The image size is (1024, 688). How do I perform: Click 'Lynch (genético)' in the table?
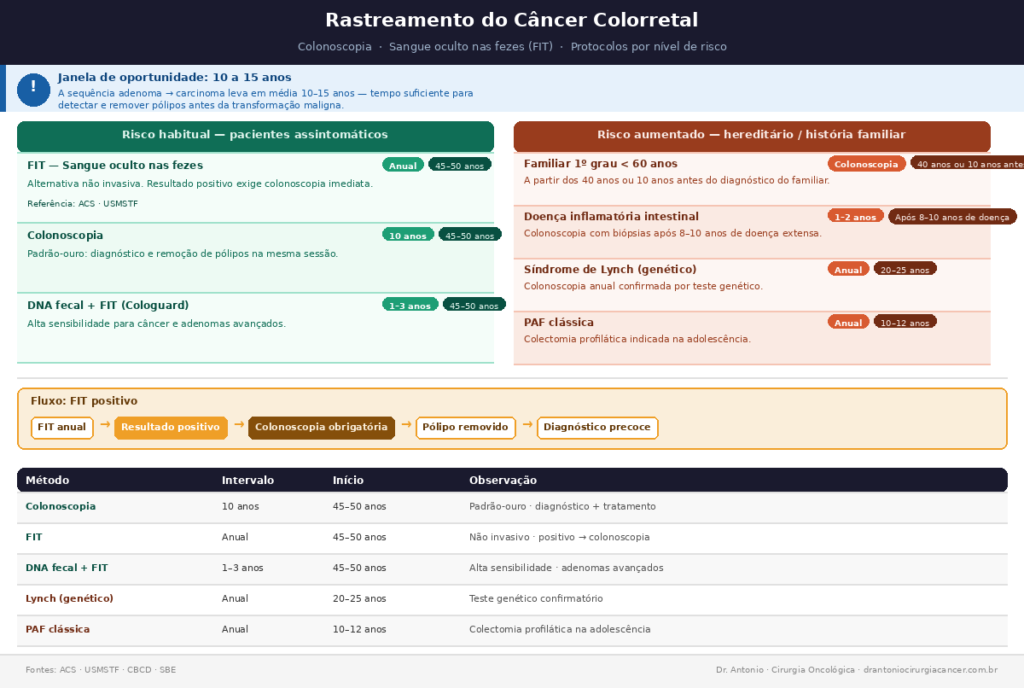[x=69, y=598]
